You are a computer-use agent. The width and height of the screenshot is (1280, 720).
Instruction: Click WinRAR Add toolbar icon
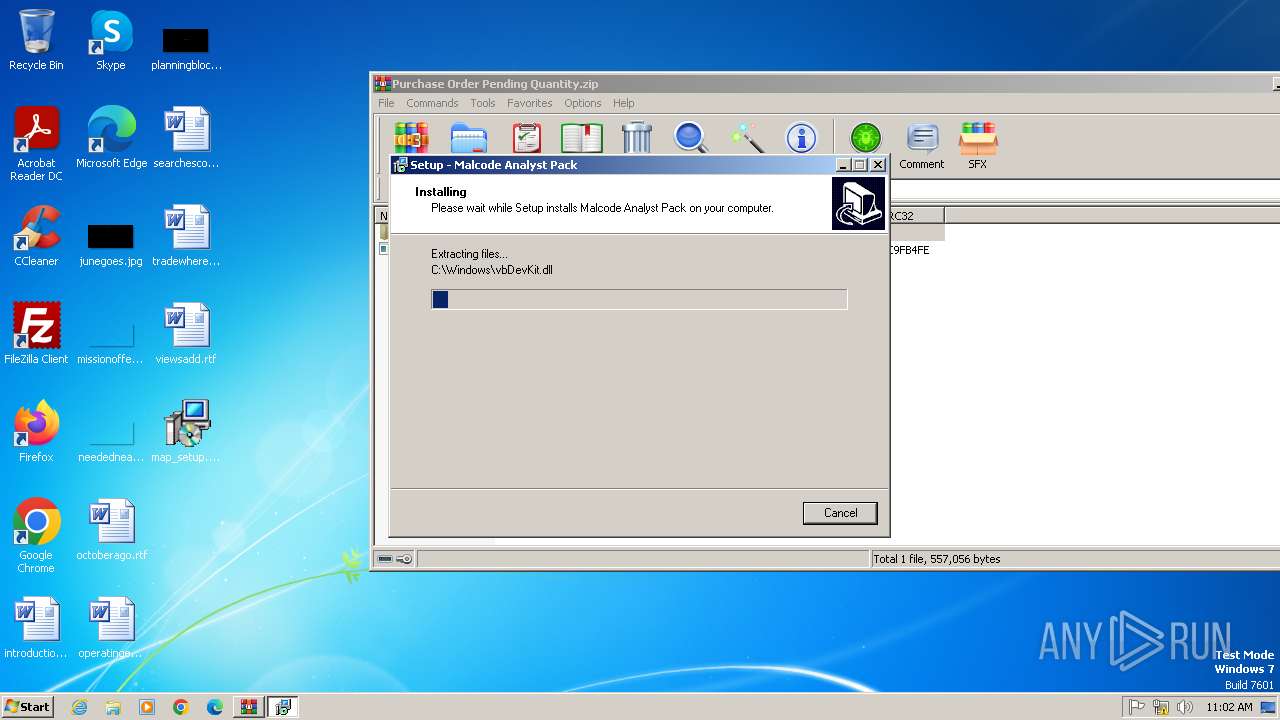(411, 138)
